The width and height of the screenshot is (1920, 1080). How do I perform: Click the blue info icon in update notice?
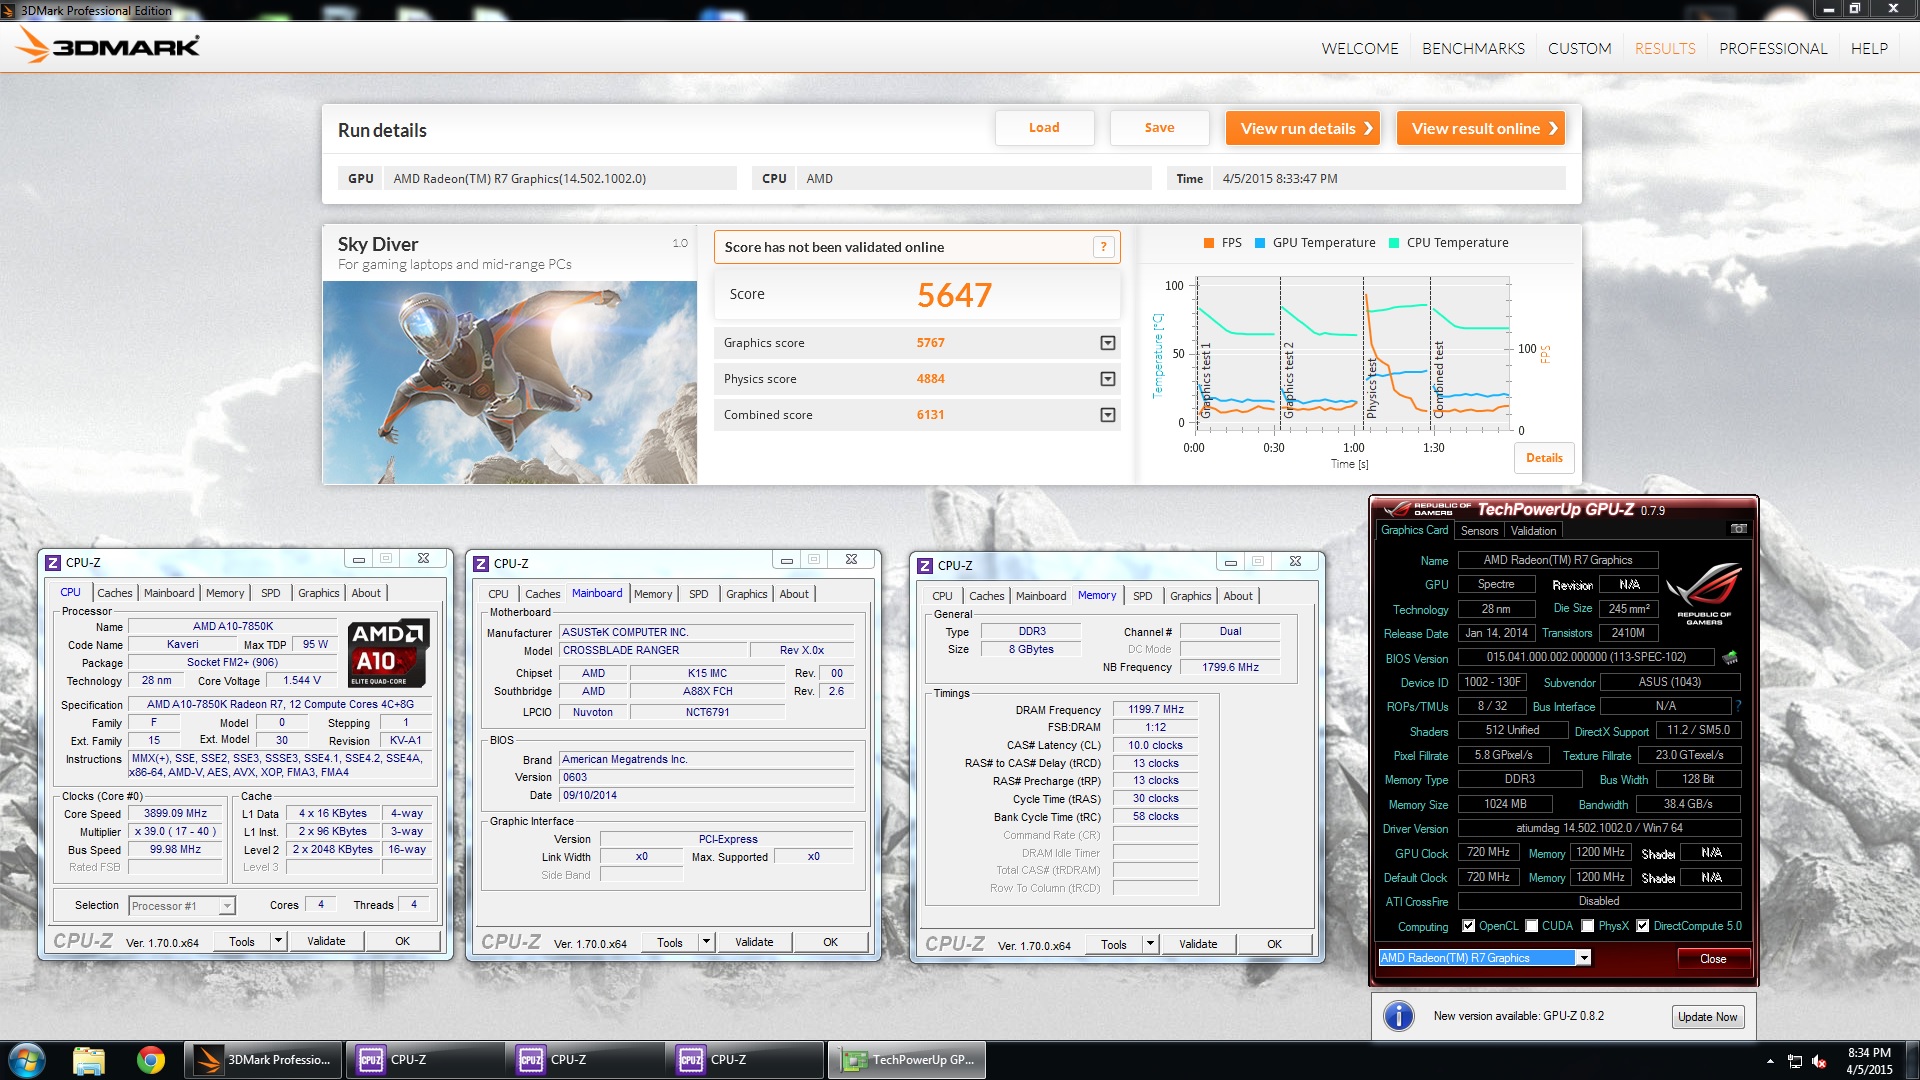[1398, 1016]
